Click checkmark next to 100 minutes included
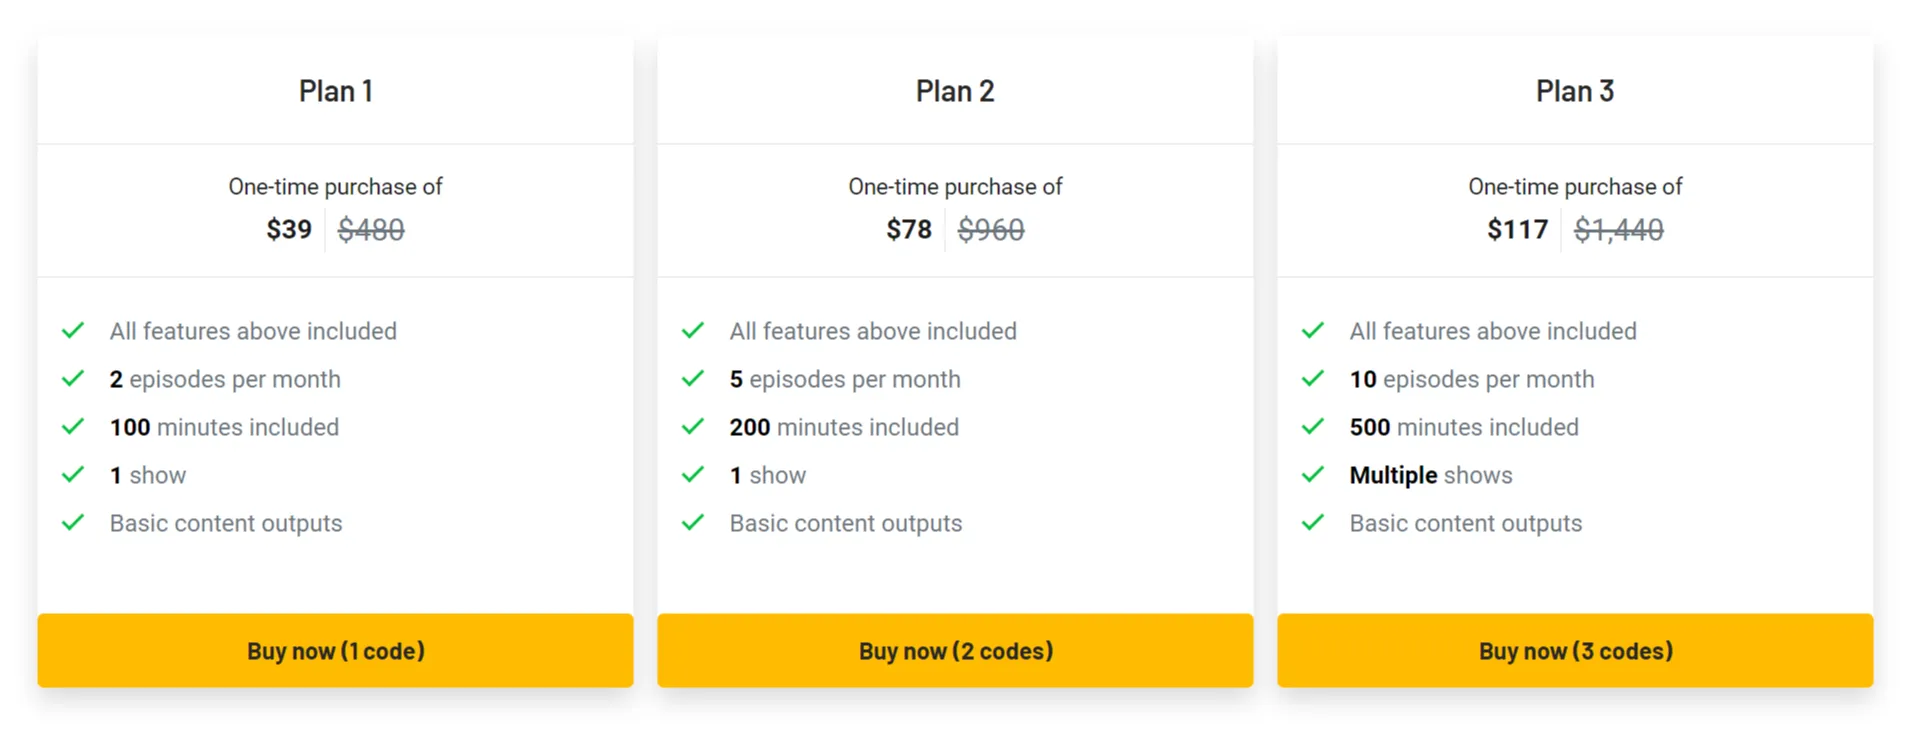The width and height of the screenshot is (1914, 744). pos(73,427)
